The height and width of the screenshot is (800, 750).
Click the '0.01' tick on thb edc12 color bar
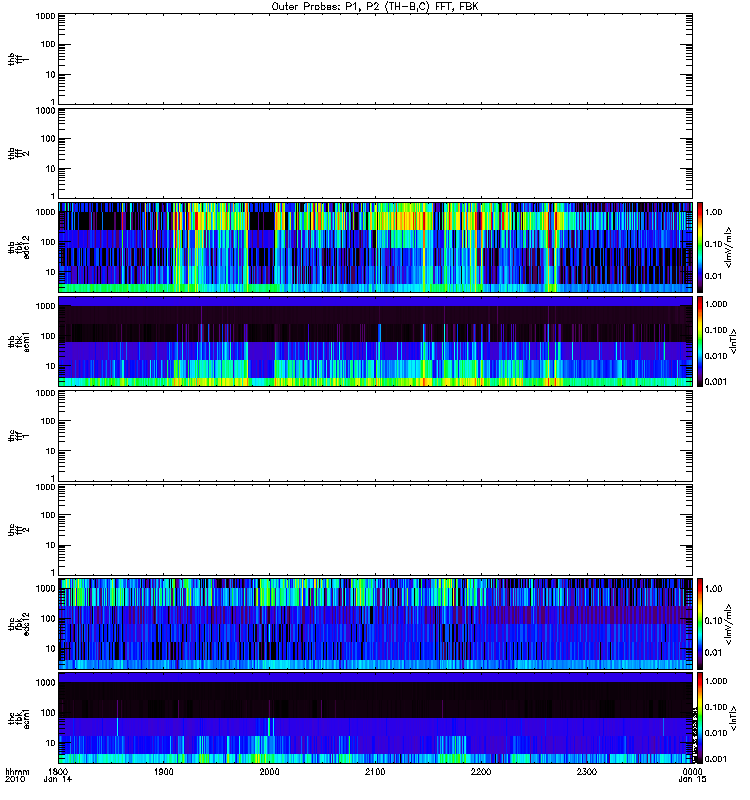[x=713, y=276]
